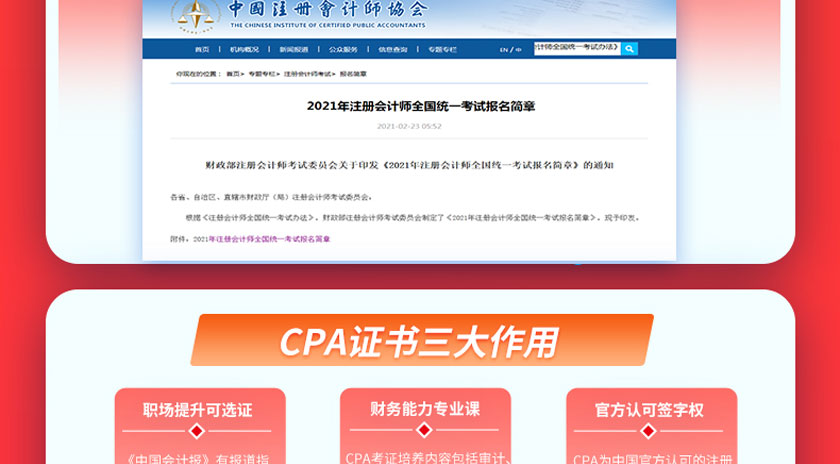Screen dimensions: 840x464
Task: Click the search magnifier button
Action: point(629,49)
